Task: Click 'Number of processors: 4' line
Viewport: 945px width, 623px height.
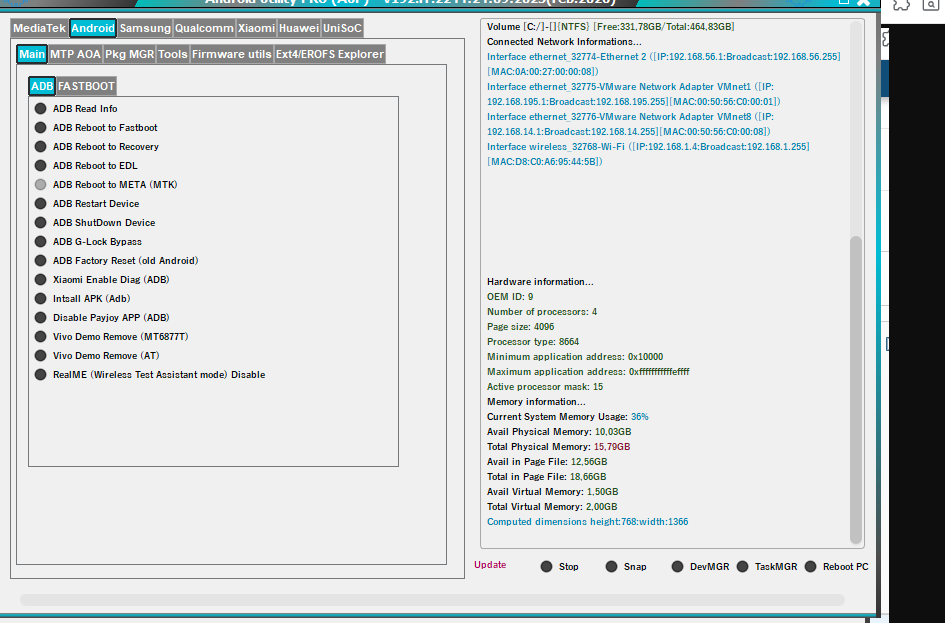Action: (542, 312)
